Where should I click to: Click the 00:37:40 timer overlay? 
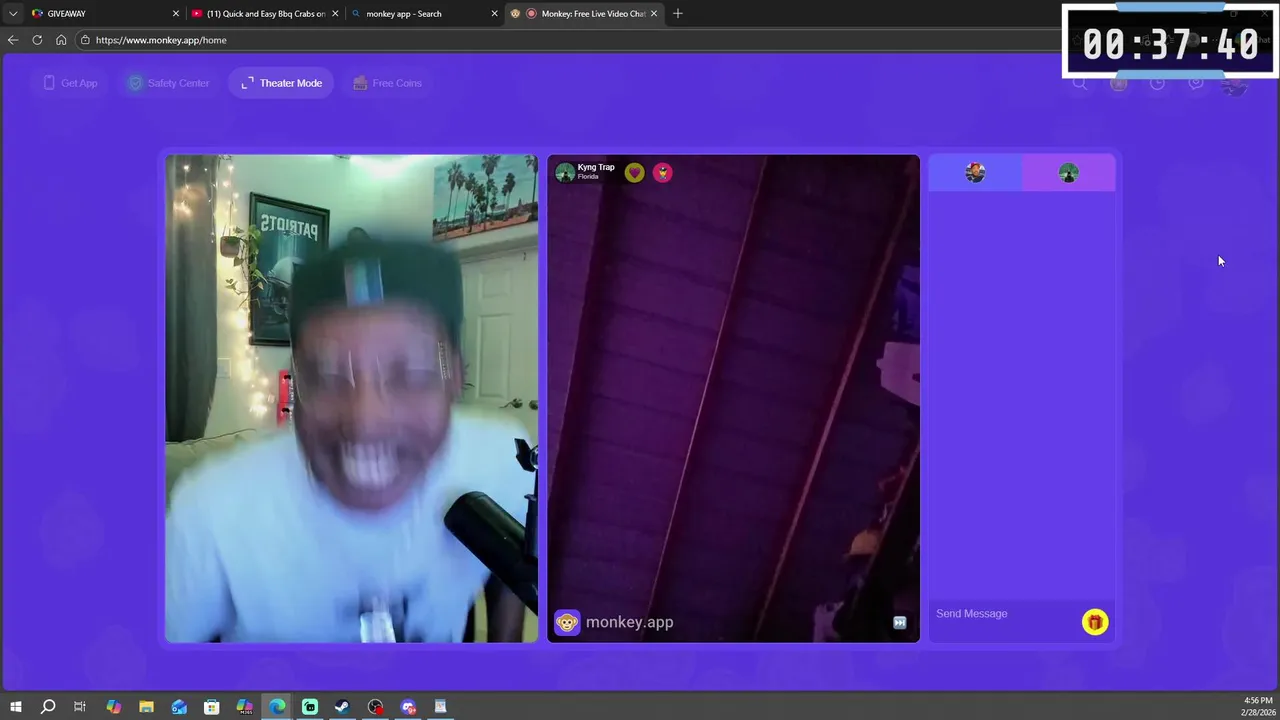click(1170, 42)
